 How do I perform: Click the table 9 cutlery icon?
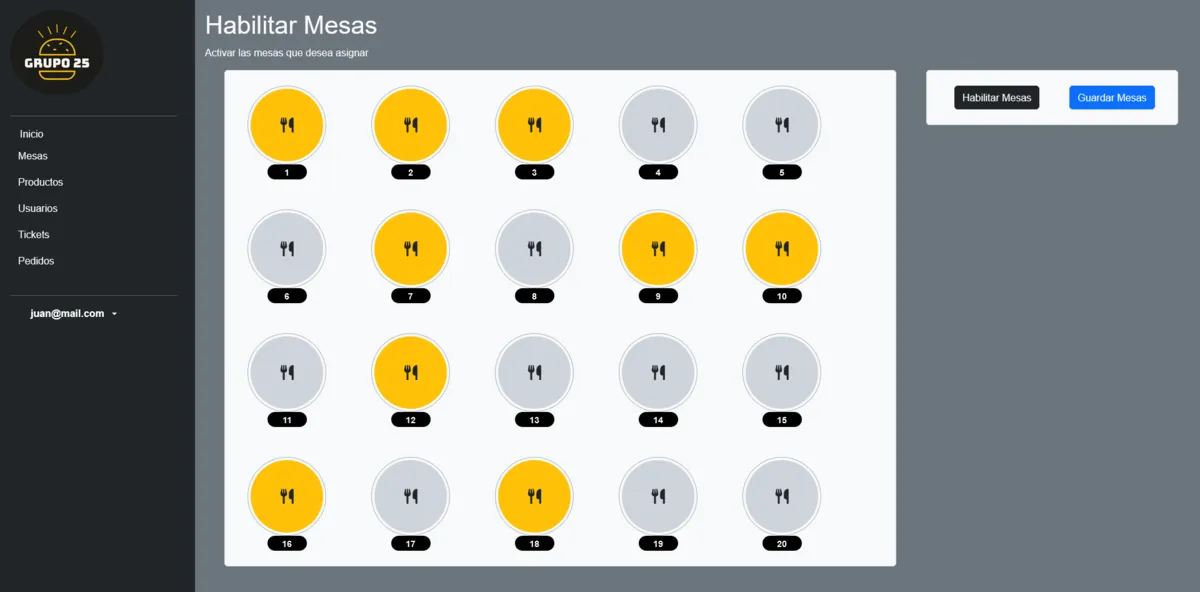(x=658, y=249)
